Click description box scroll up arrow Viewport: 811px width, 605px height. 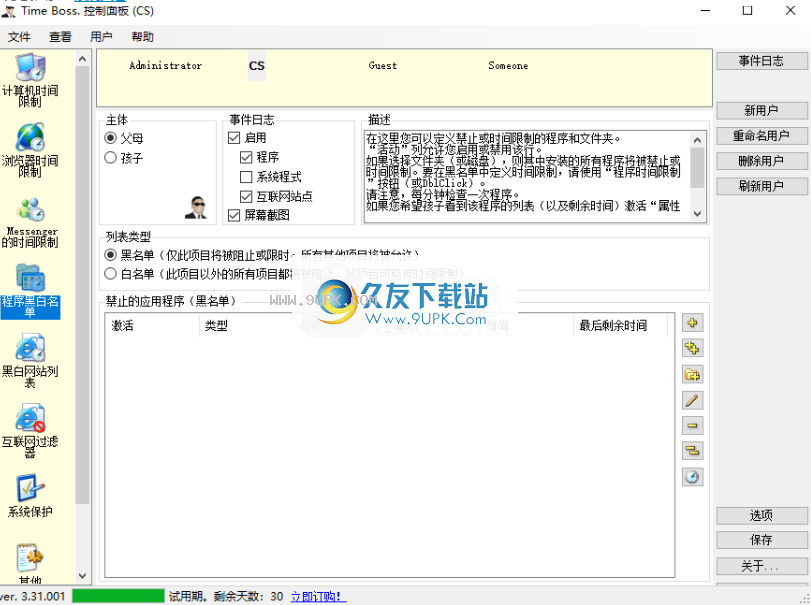coord(697,140)
